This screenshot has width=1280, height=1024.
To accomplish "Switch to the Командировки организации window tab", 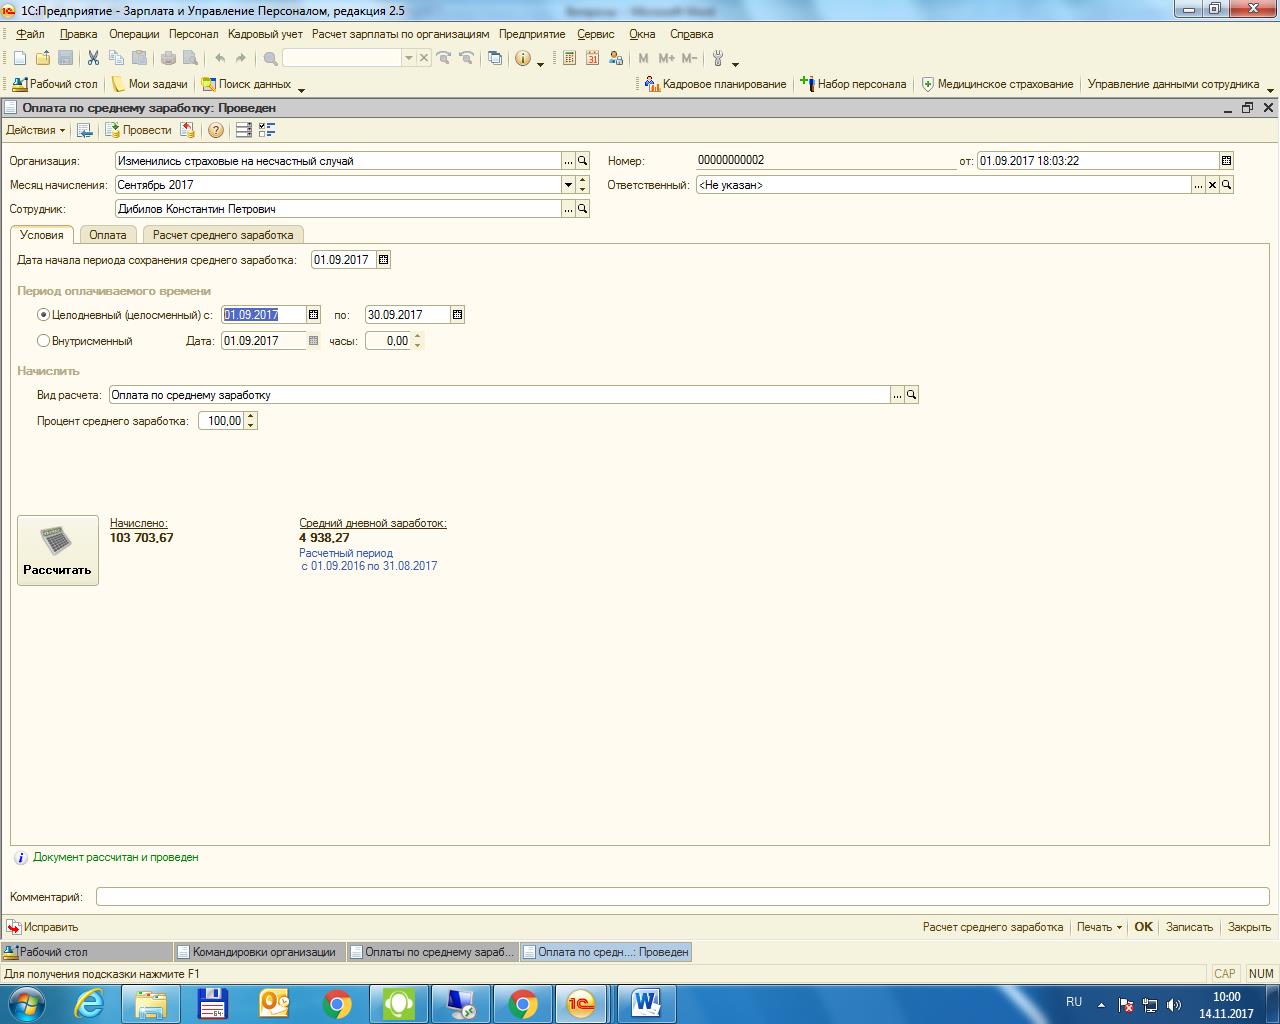I will (x=260, y=952).
